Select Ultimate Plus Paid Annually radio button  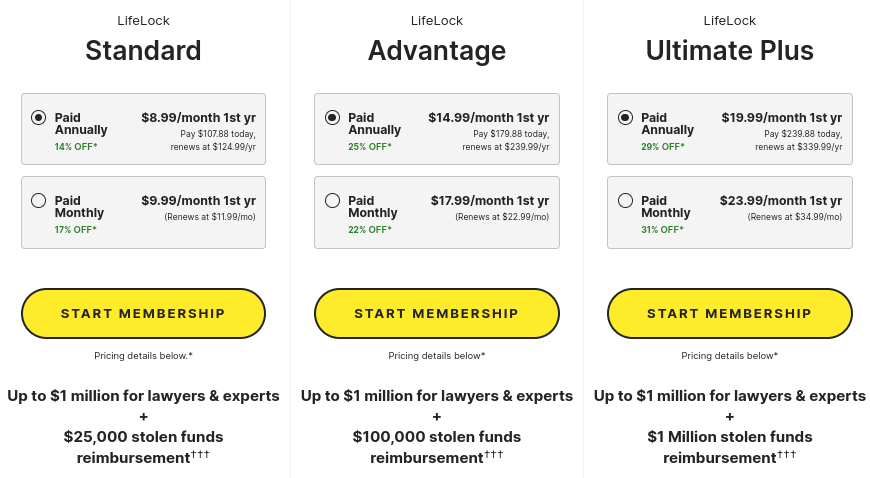(x=625, y=118)
